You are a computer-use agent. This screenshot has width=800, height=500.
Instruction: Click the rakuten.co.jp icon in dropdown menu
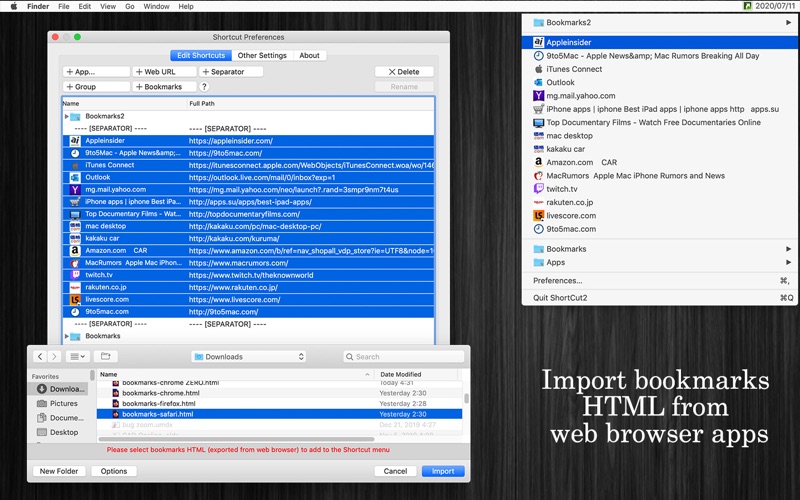click(x=538, y=202)
